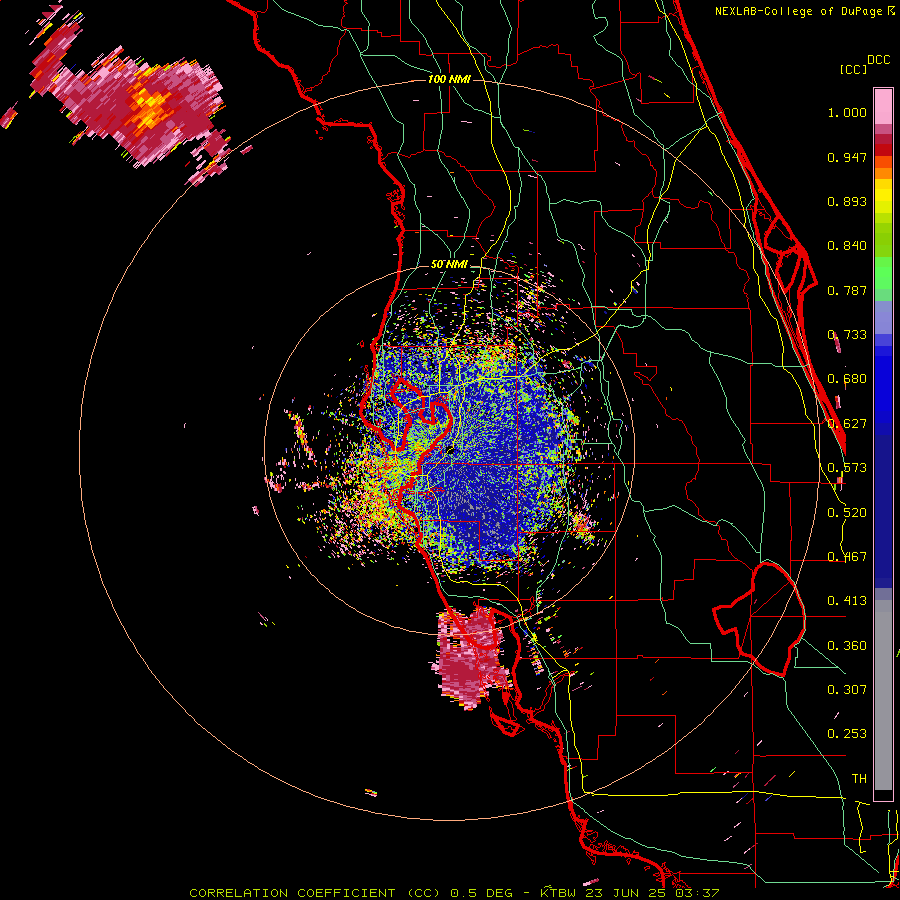Click the [CC] units label
Screen dimensions: 900x900
(853, 69)
